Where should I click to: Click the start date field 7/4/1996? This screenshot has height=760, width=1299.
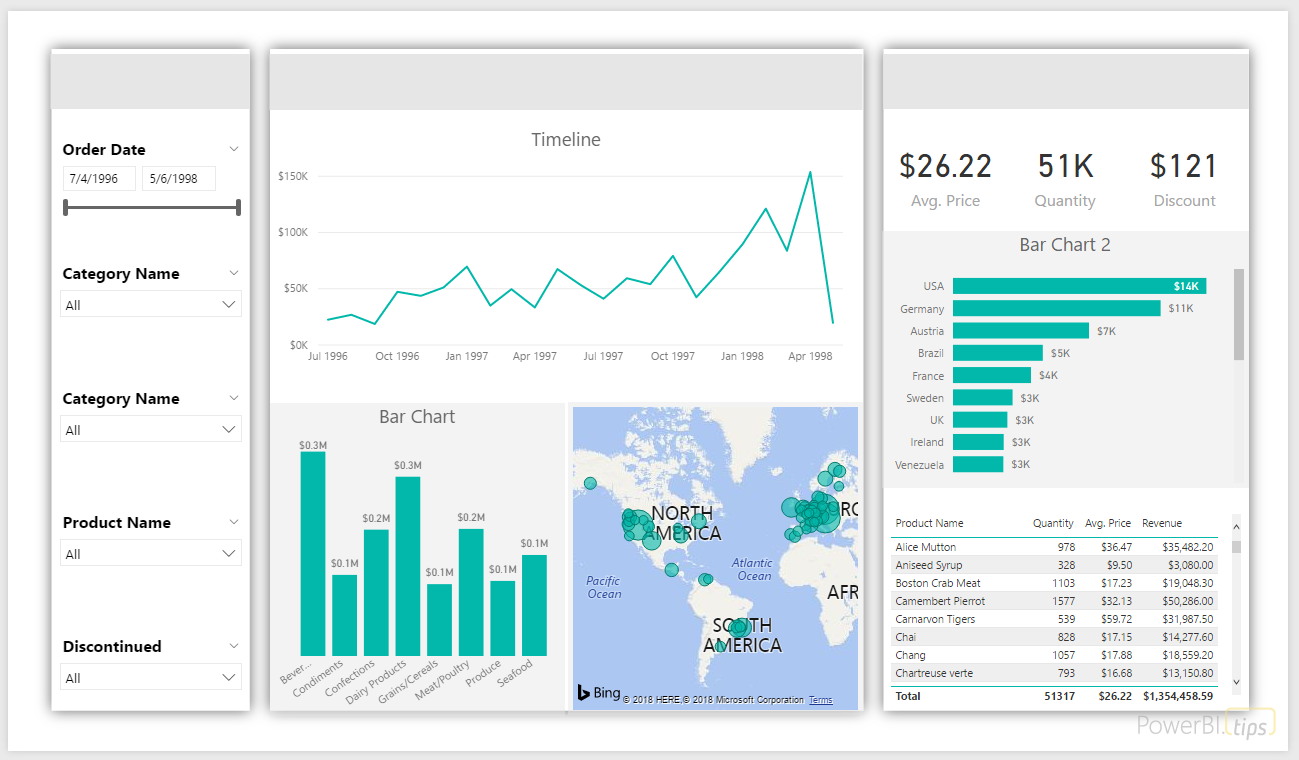(99, 179)
